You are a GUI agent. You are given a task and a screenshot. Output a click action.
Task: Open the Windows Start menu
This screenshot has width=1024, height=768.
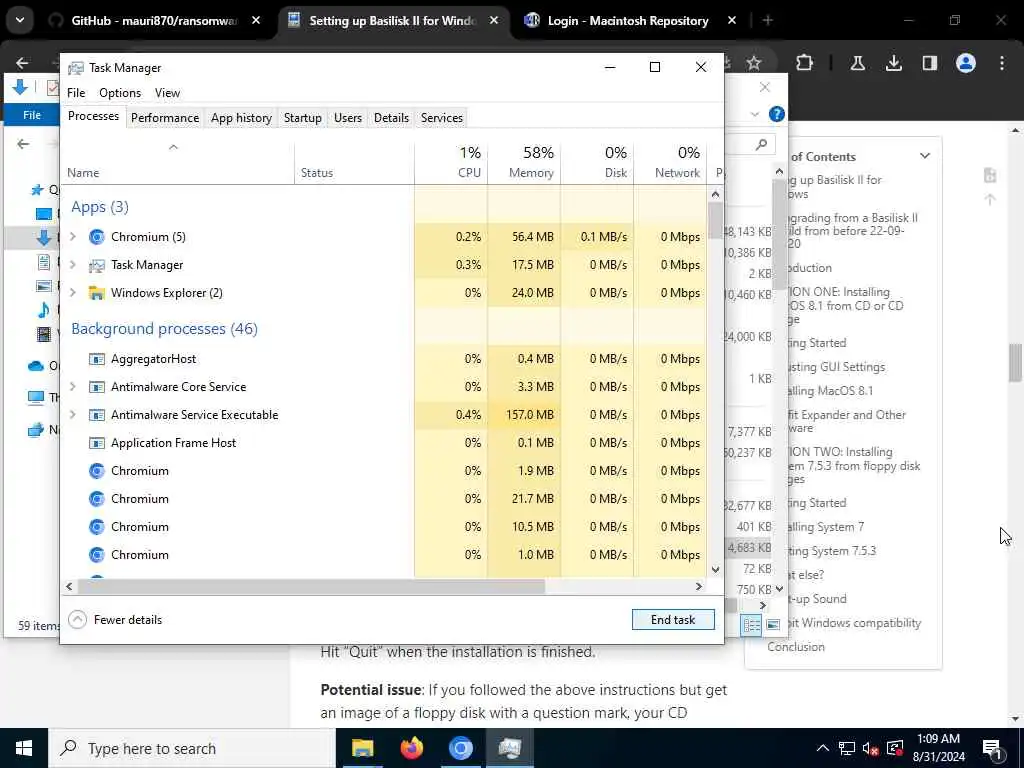tap(24, 748)
